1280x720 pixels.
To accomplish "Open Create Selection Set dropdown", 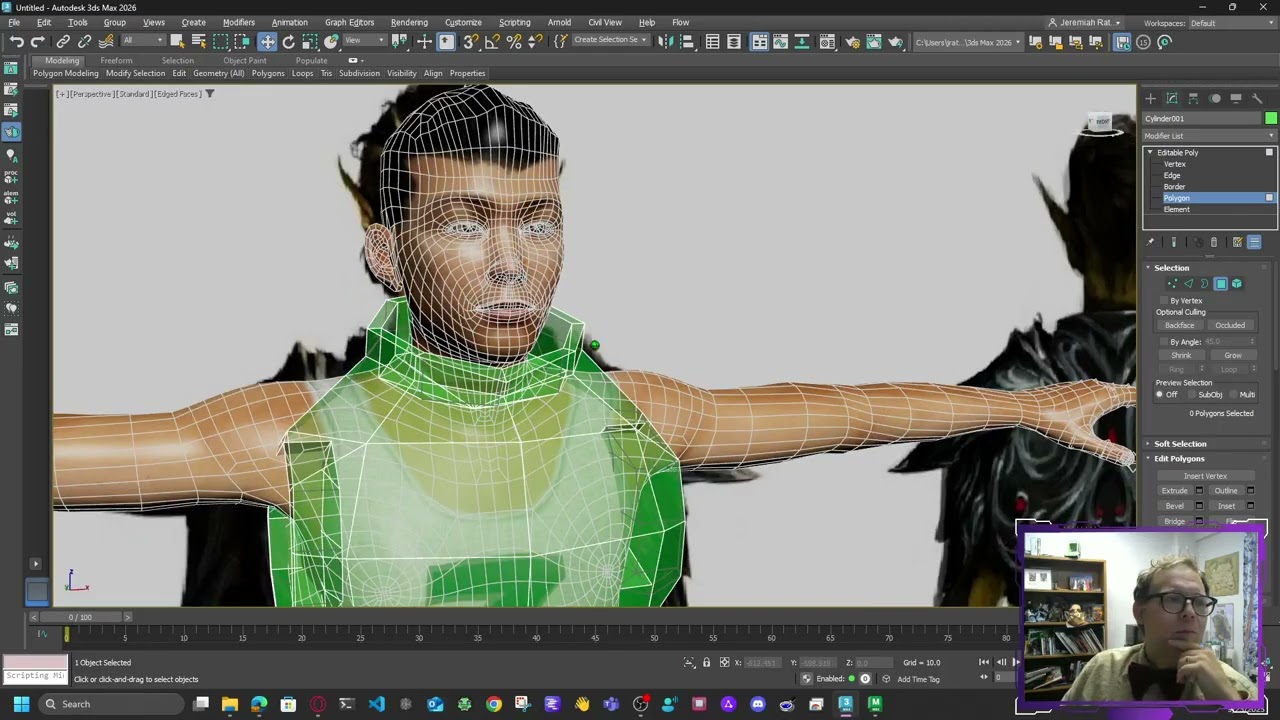I will (610, 41).
